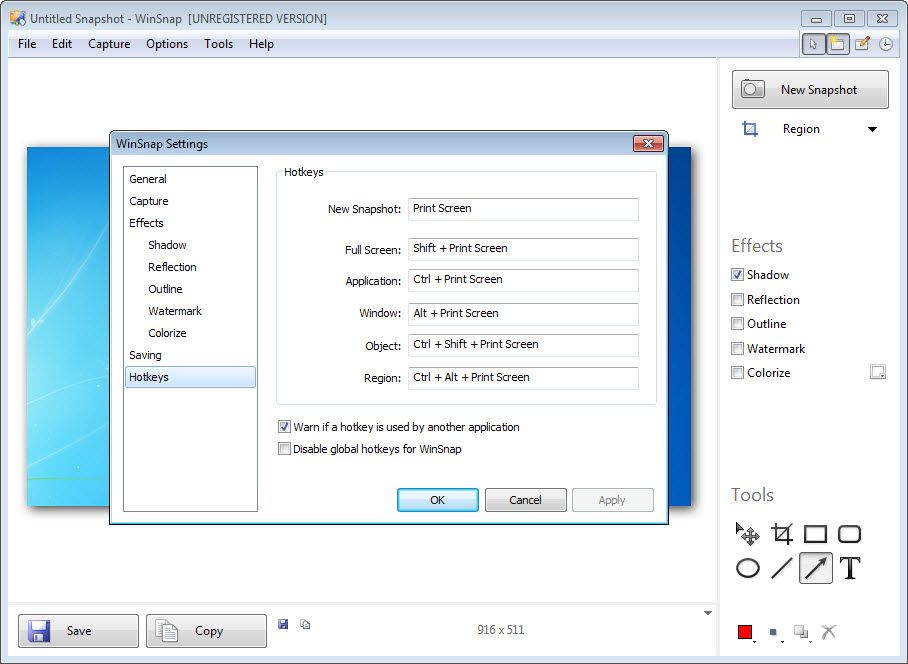The height and width of the screenshot is (664, 908).
Task: Select the Ellipse drawing tool
Action: tap(748, 568)
